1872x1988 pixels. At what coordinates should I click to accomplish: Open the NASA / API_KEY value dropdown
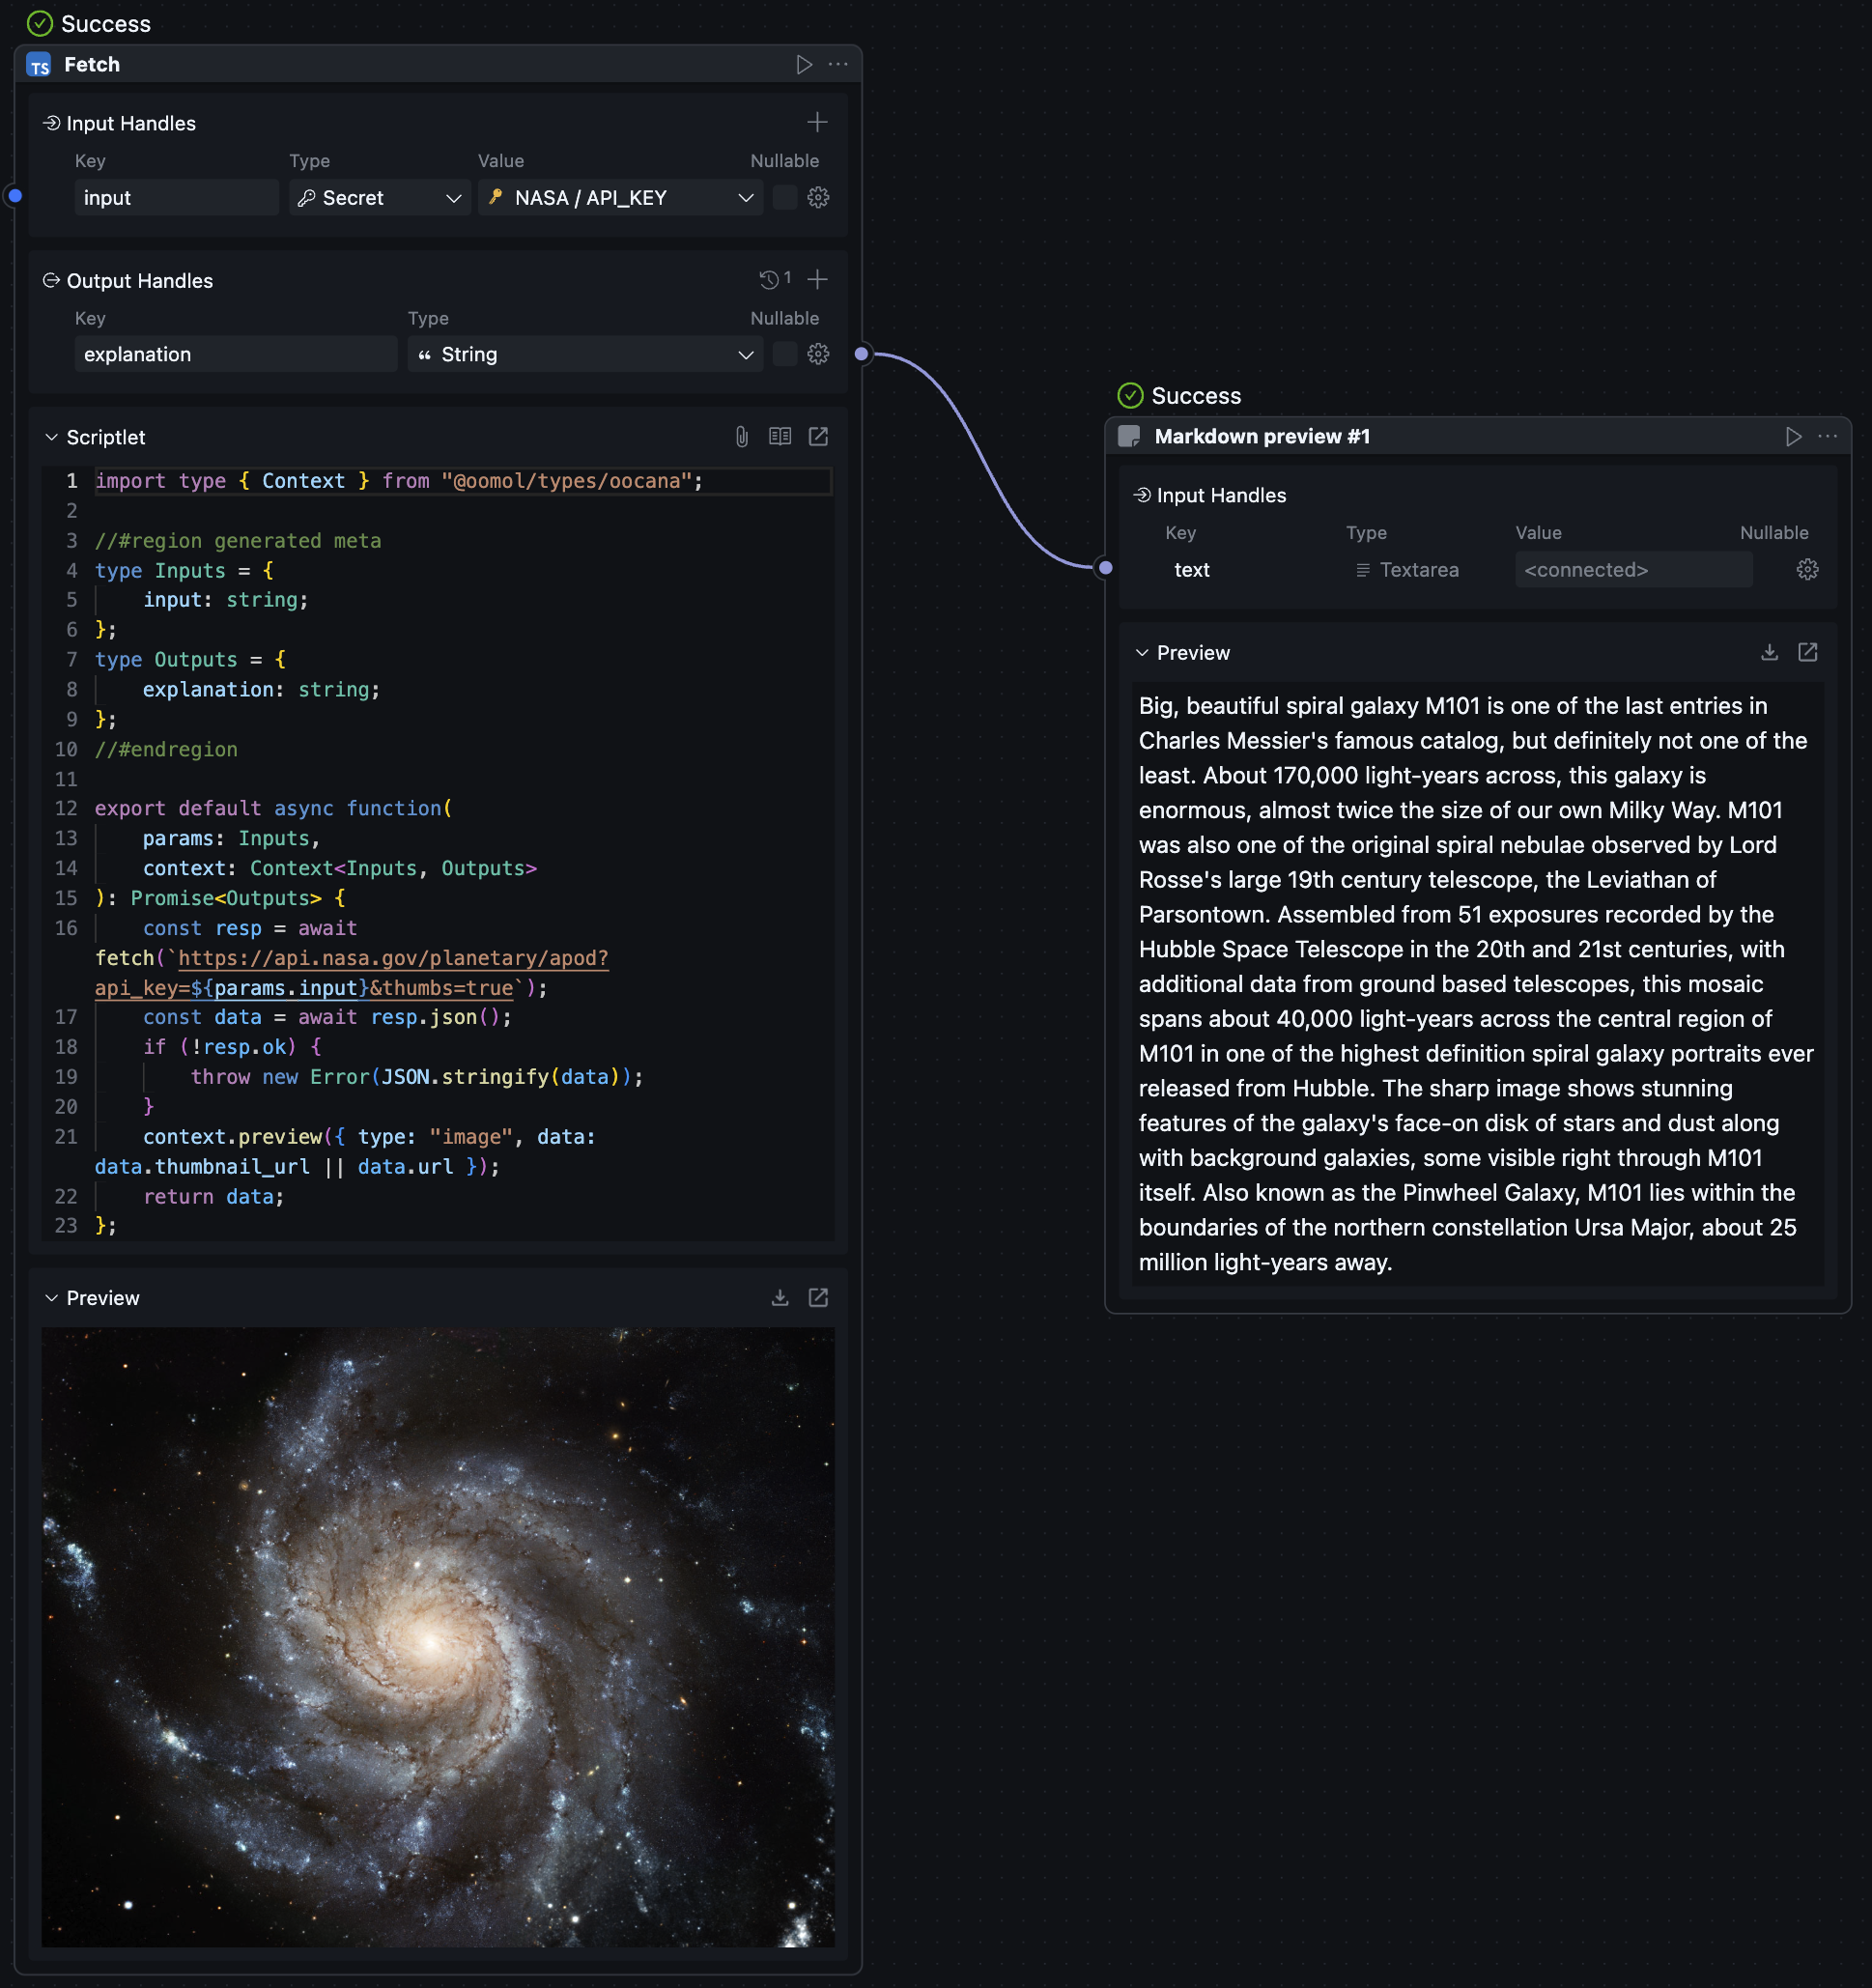point(620,198)
